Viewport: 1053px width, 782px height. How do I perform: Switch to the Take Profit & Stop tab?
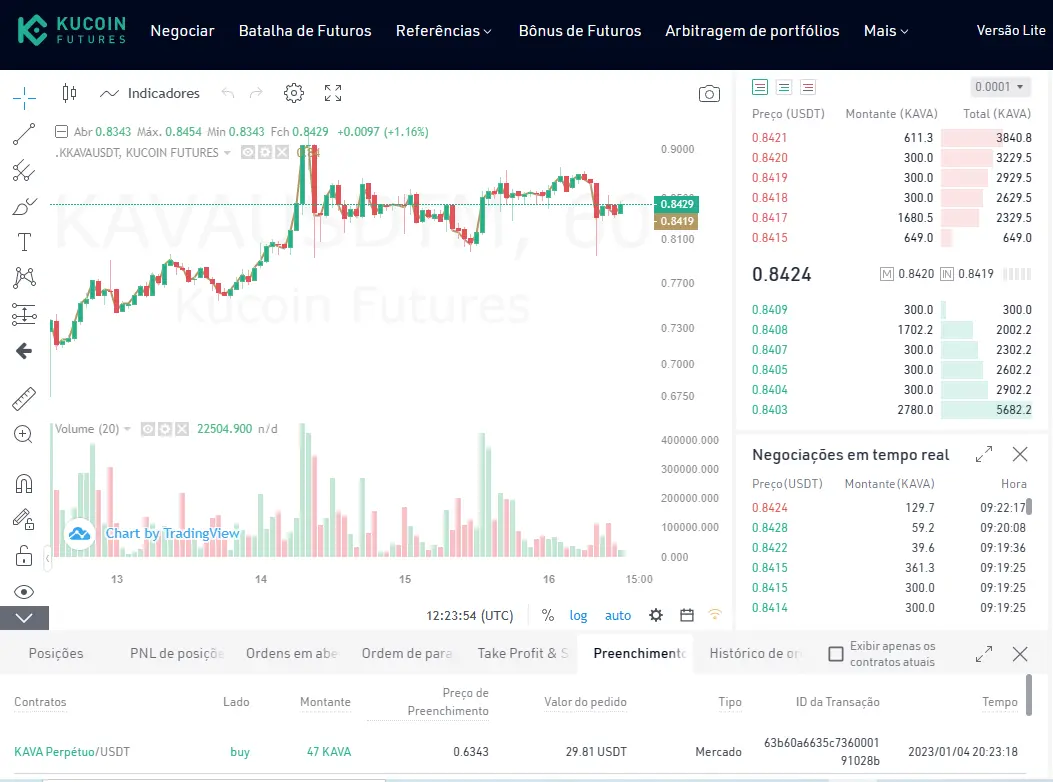(x=522, y=654)
